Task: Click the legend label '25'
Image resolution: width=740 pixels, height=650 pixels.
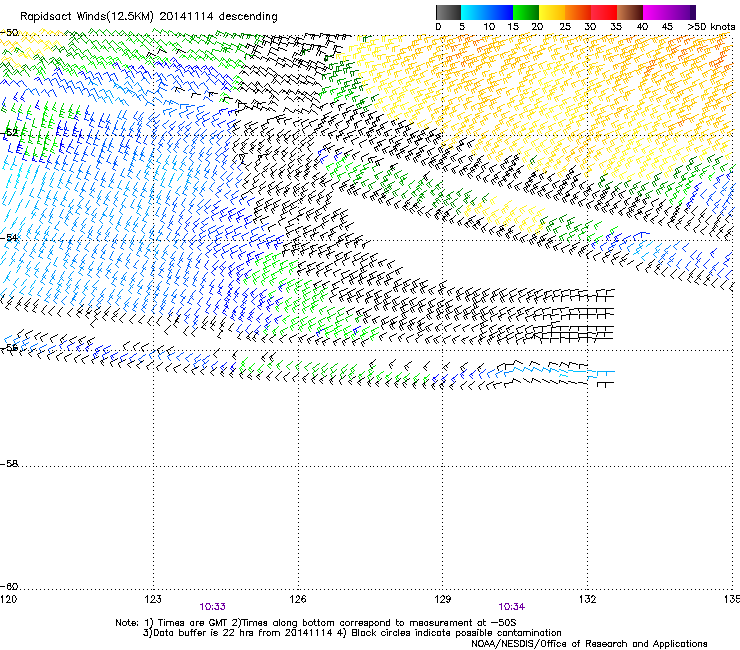Action: [565, 27]
